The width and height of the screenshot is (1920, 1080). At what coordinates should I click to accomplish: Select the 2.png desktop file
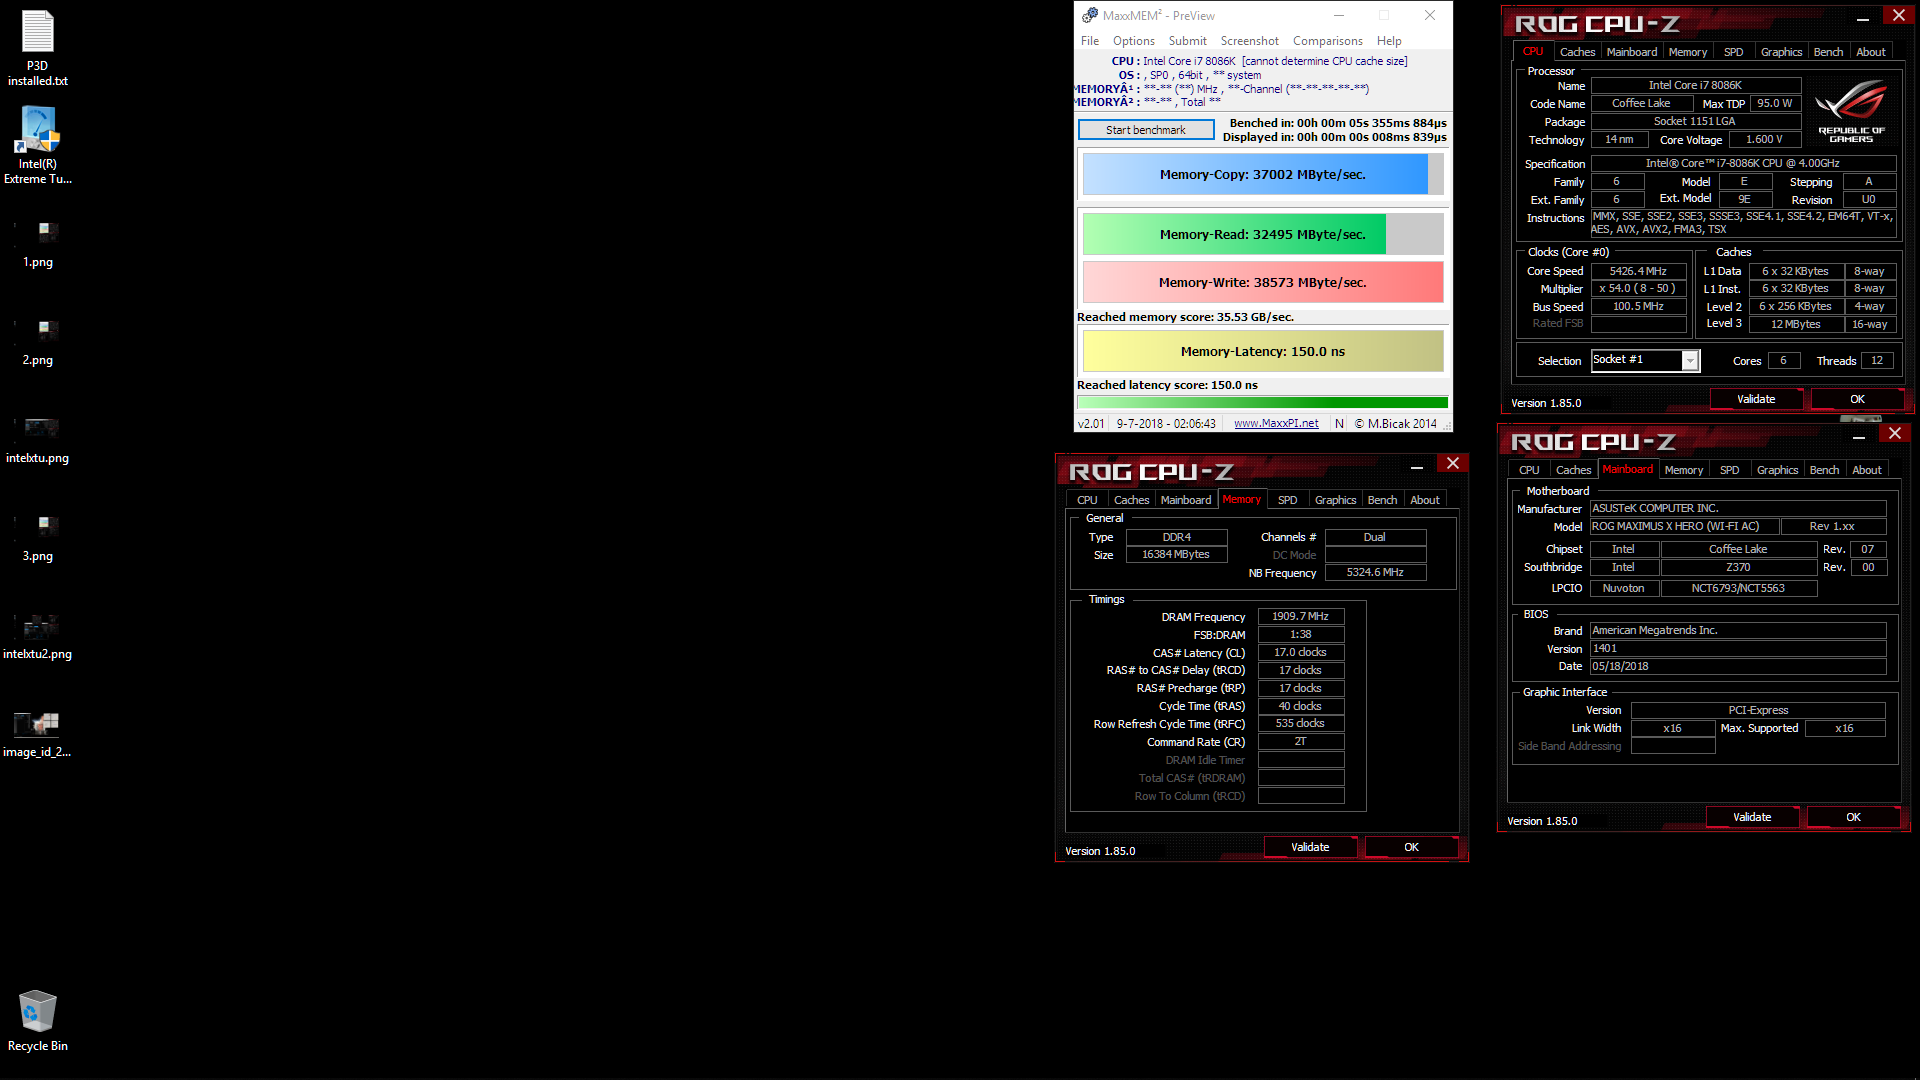(x=38, y=343)
